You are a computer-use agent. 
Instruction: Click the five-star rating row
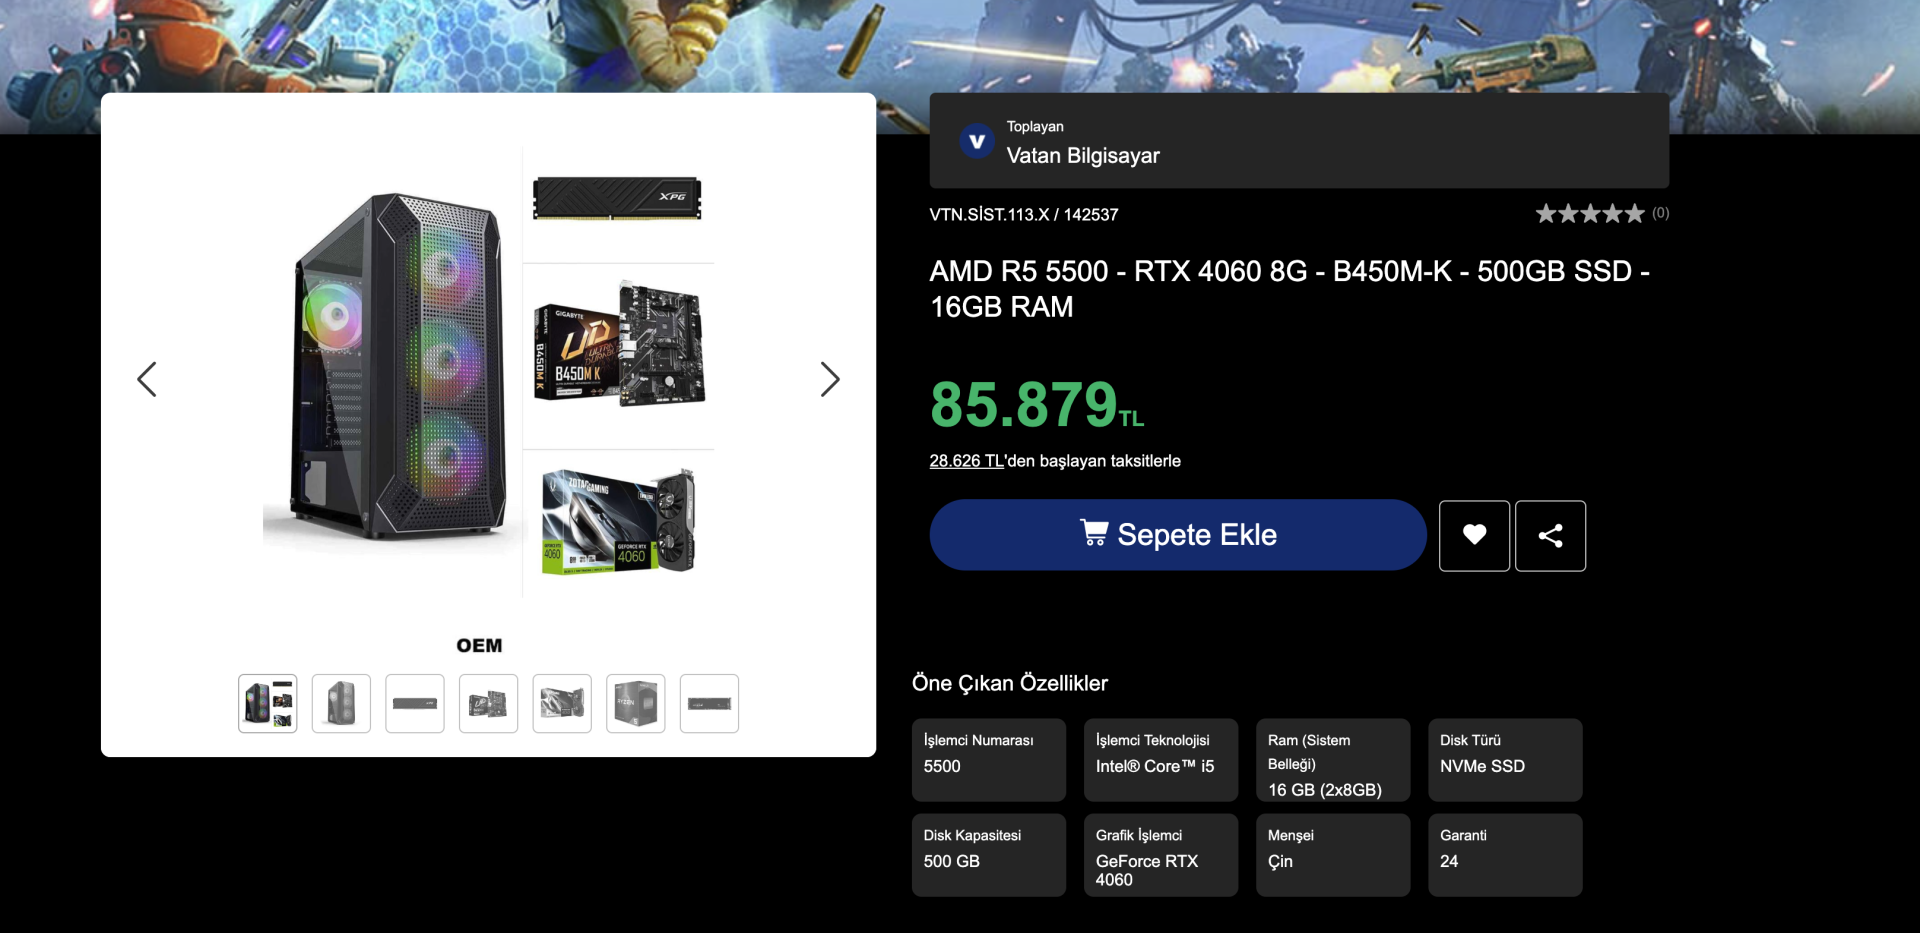[1590, 213]
